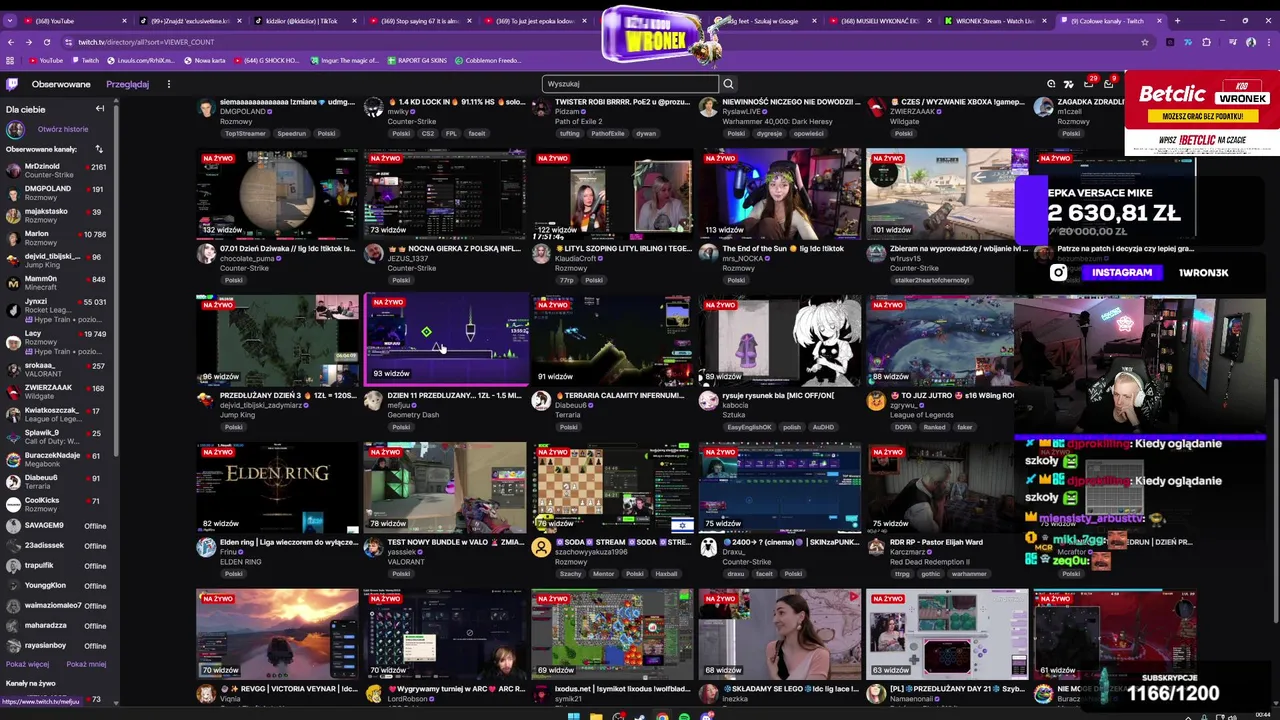Click Pokaż więcej in the sidebar
The height and width of the screenshot is (720, 1280).
click(28, 664)
